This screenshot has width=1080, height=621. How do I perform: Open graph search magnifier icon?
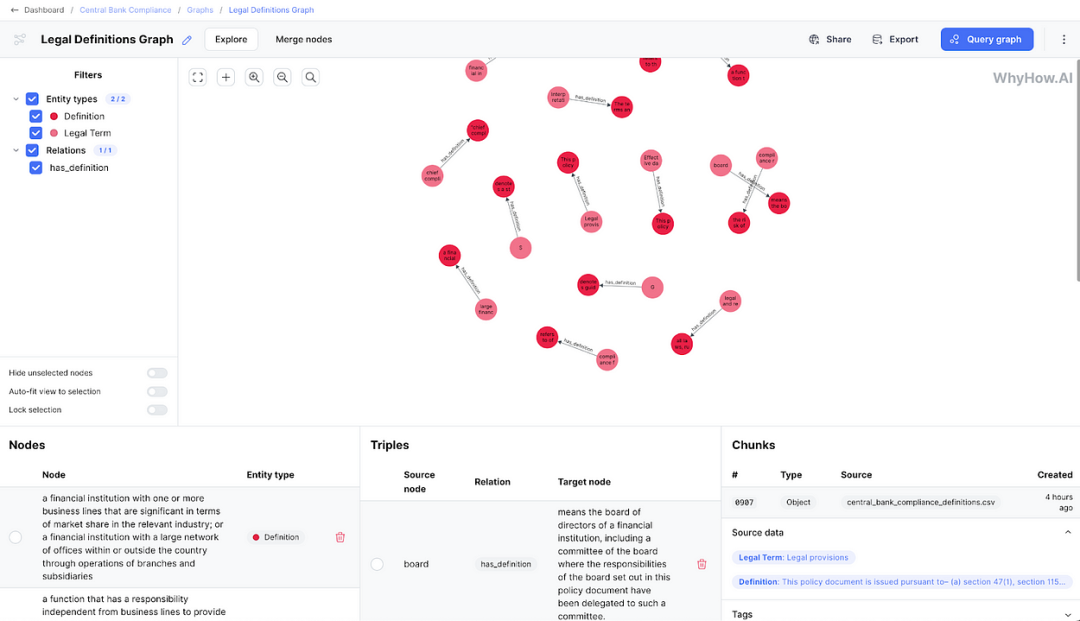(x=311, y=77)
